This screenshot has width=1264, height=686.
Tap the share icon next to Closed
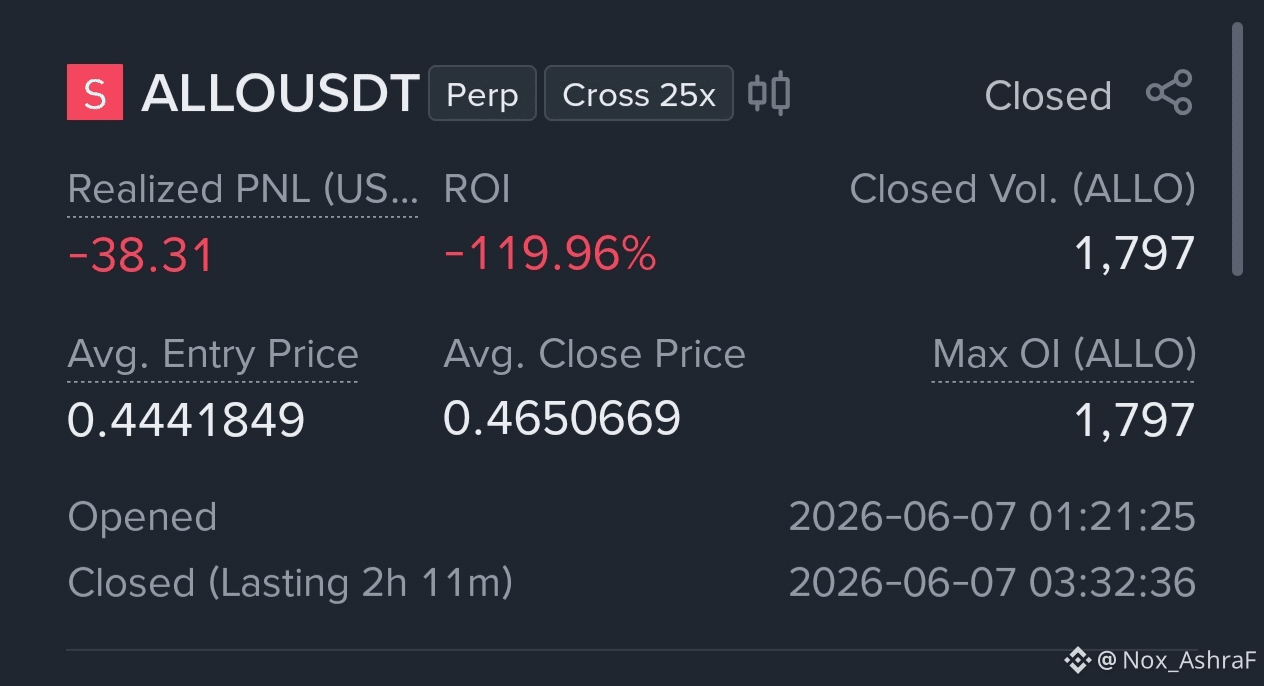click(1169, 93)
